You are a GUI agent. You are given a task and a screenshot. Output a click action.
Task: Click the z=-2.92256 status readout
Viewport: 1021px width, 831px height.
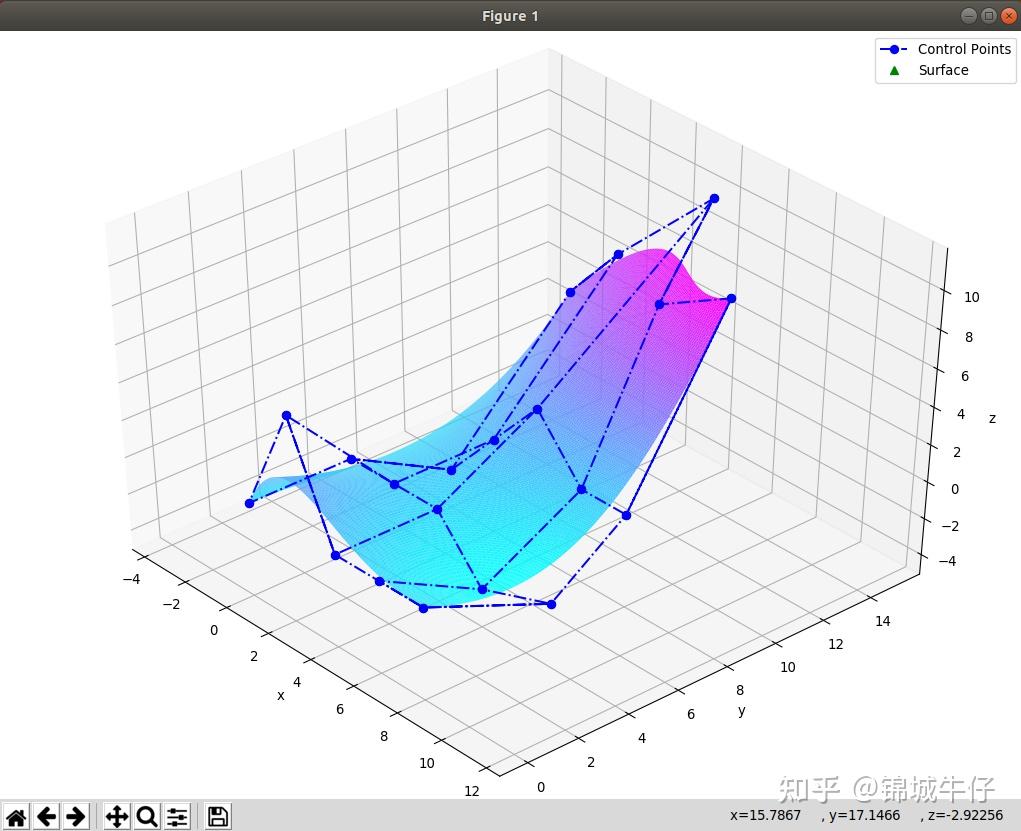(966, 815)
